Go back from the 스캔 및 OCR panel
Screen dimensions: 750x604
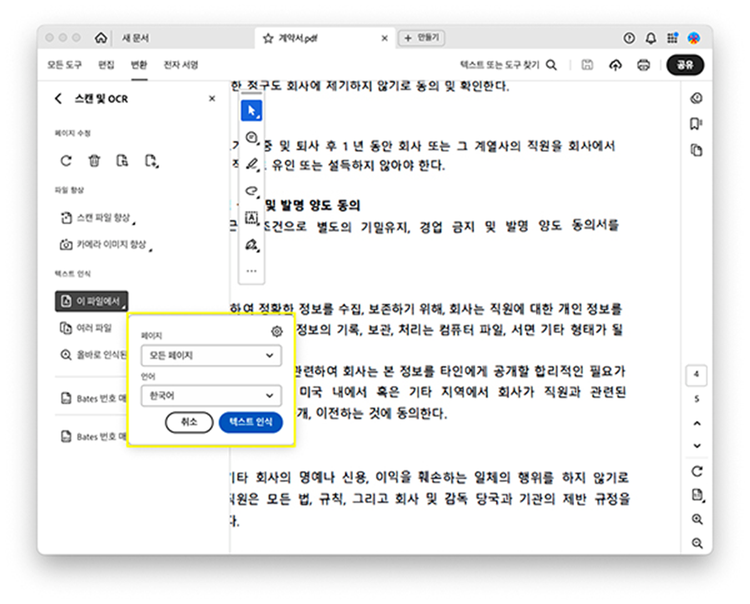pyautogui.click(x=58, y=99)
